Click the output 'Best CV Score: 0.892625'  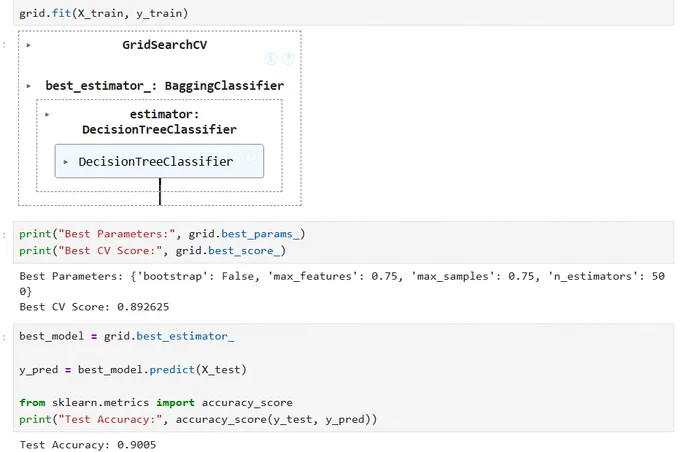click(94, 307)
